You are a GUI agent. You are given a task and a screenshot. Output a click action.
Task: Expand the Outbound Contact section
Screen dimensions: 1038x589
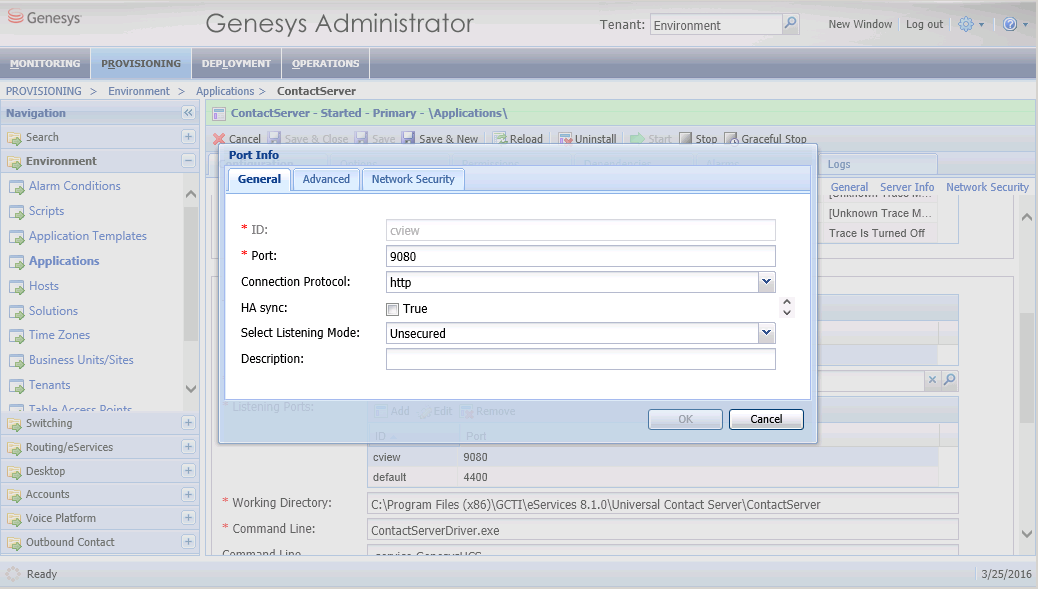coord(188,541)
